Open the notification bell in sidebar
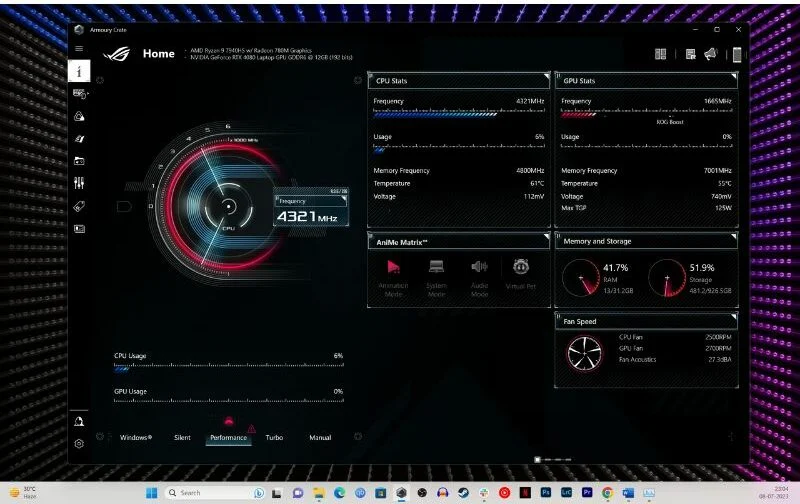800x504 pixels. point(79,421)
